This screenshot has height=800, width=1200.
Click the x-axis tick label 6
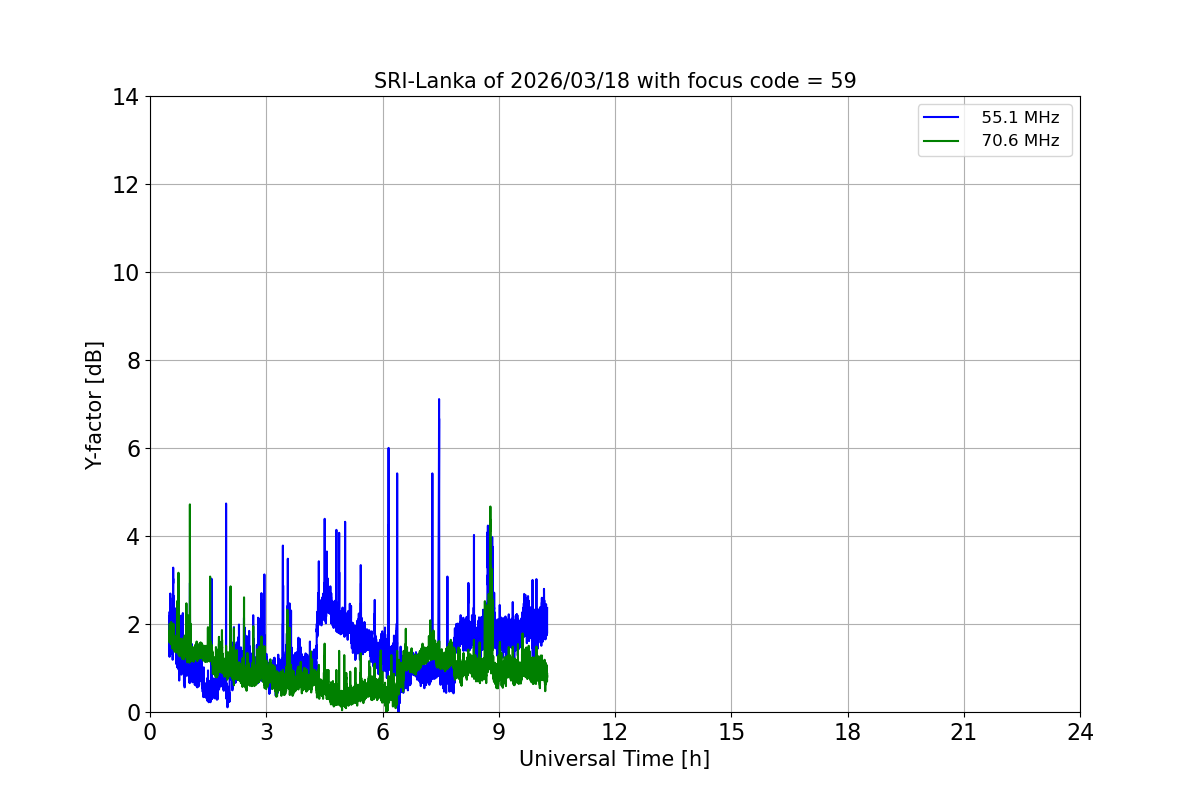click(x=382, y=732)
